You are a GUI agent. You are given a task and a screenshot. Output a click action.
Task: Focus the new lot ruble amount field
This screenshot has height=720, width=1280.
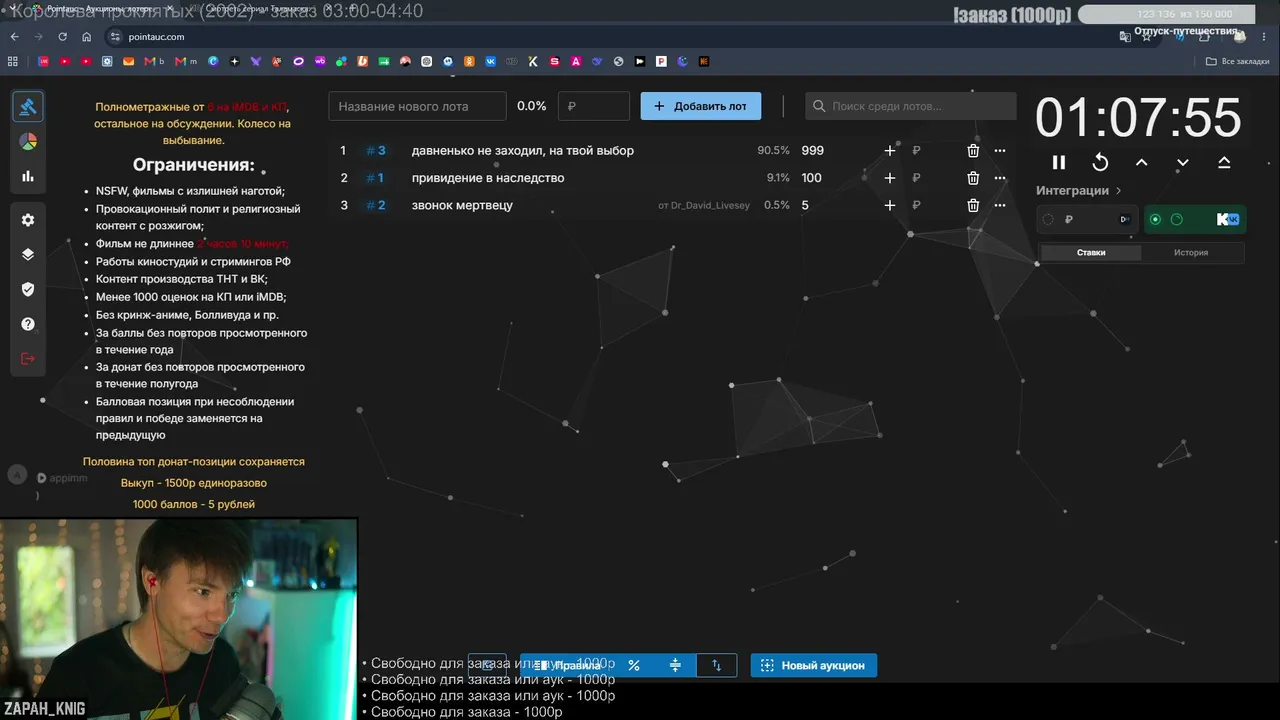tap(594, 106)
